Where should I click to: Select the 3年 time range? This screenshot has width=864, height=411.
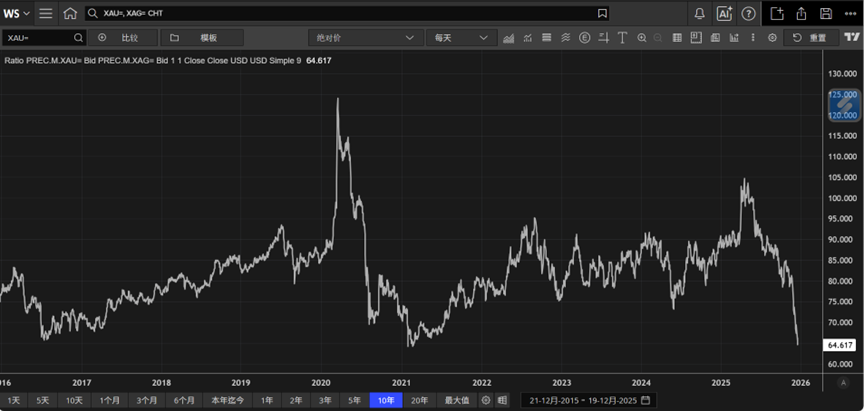pyautogui.click(x=325, y=401)
